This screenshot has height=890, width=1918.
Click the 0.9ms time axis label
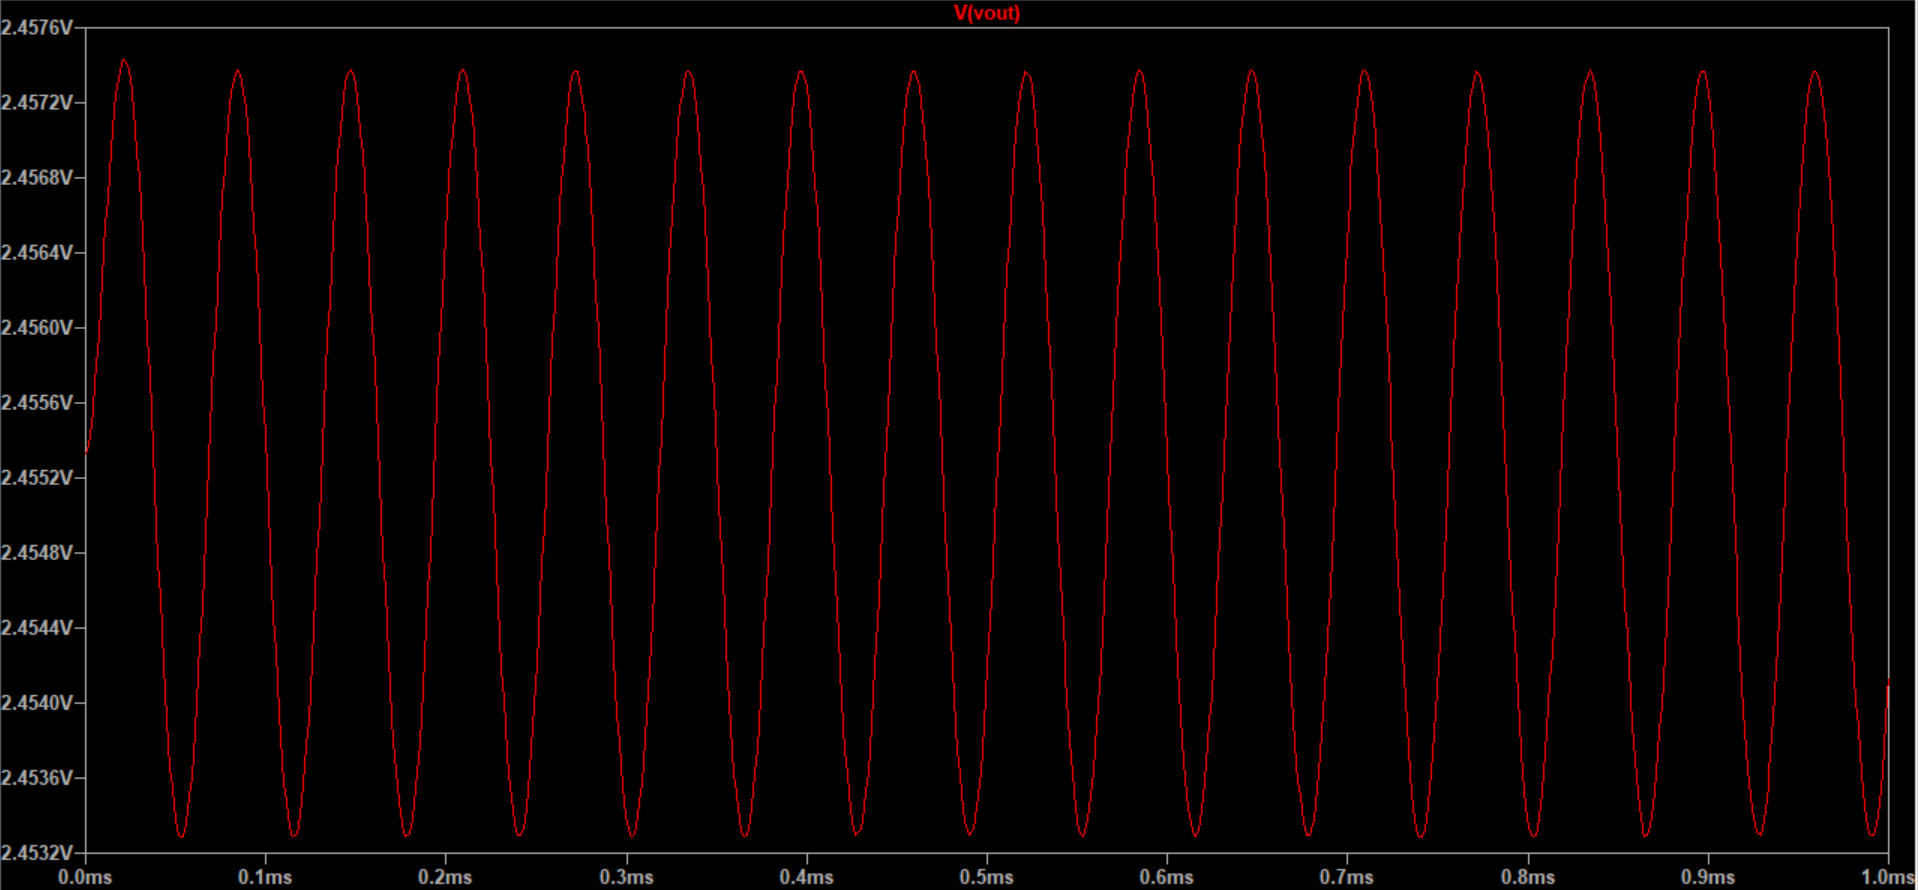(x=1707, y=877)
